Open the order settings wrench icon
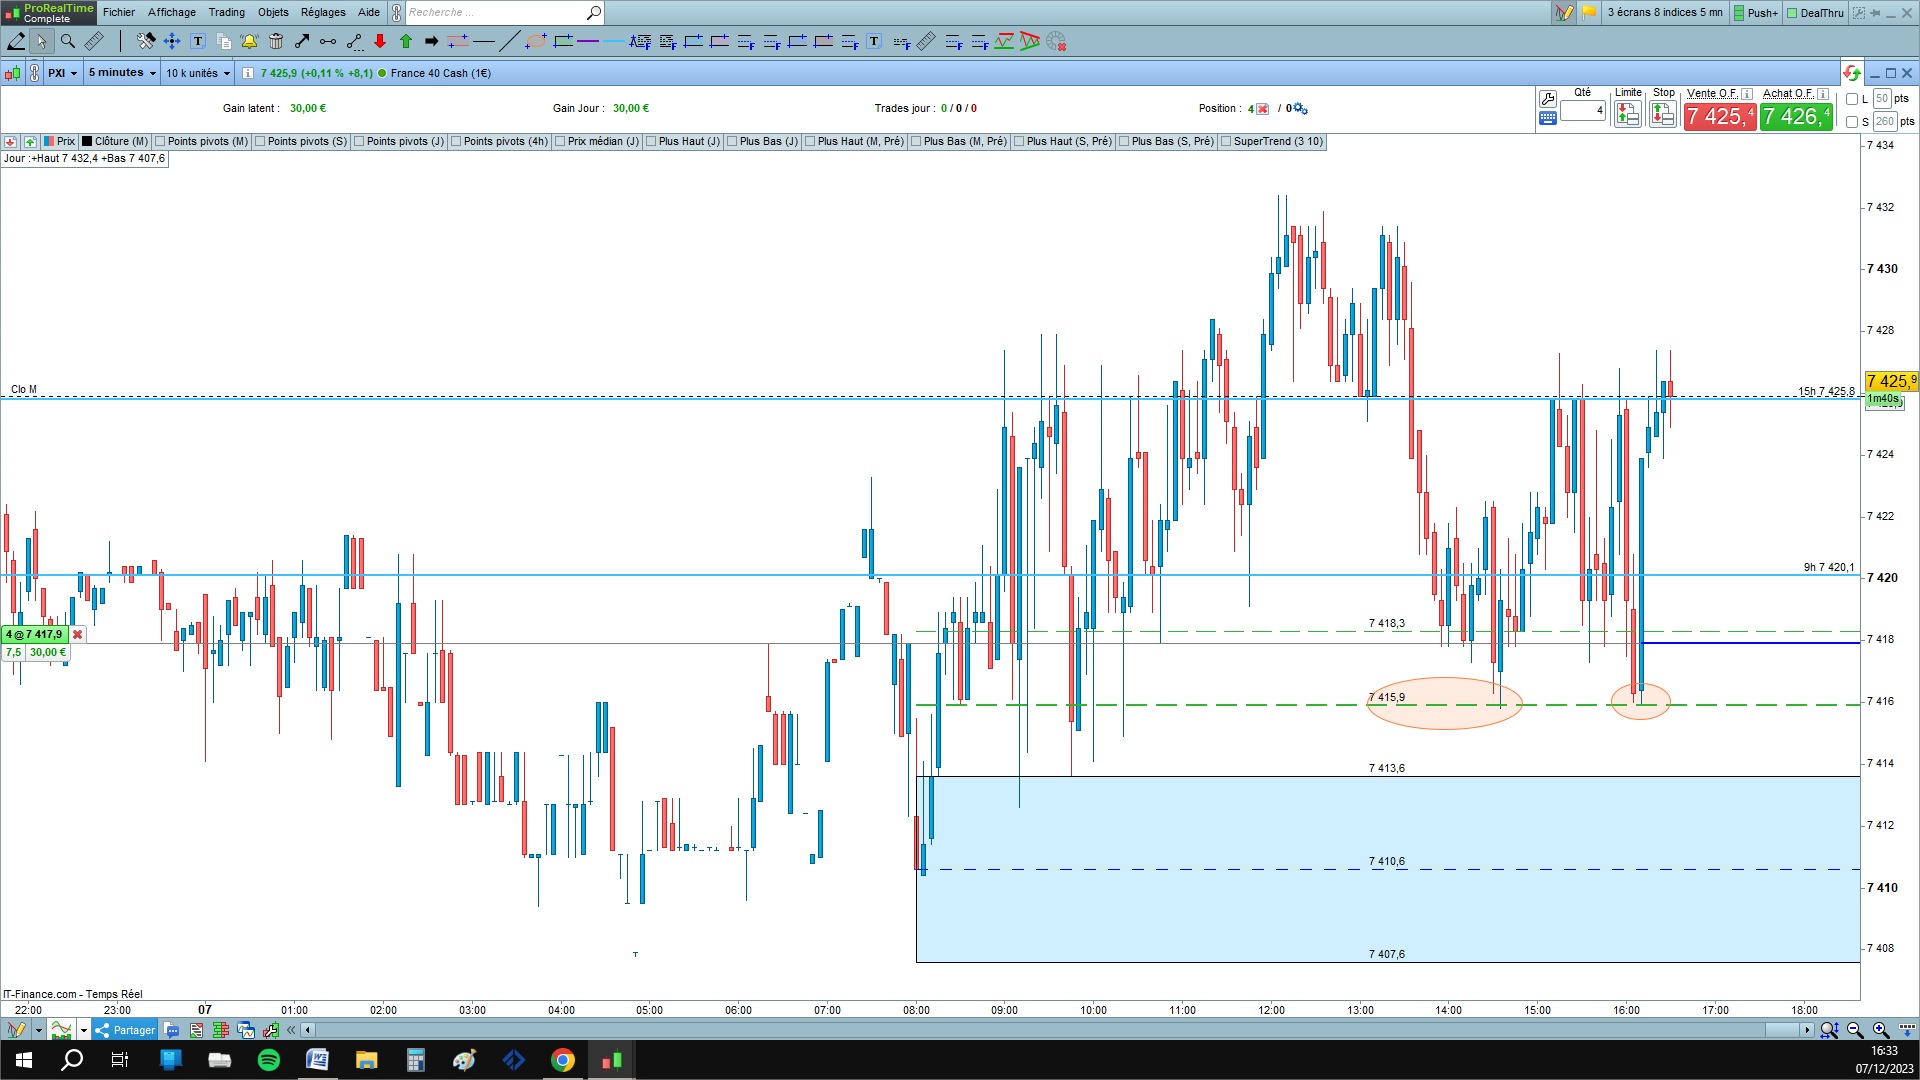The image size is (1920, 1080). [x=1548, y=98]
